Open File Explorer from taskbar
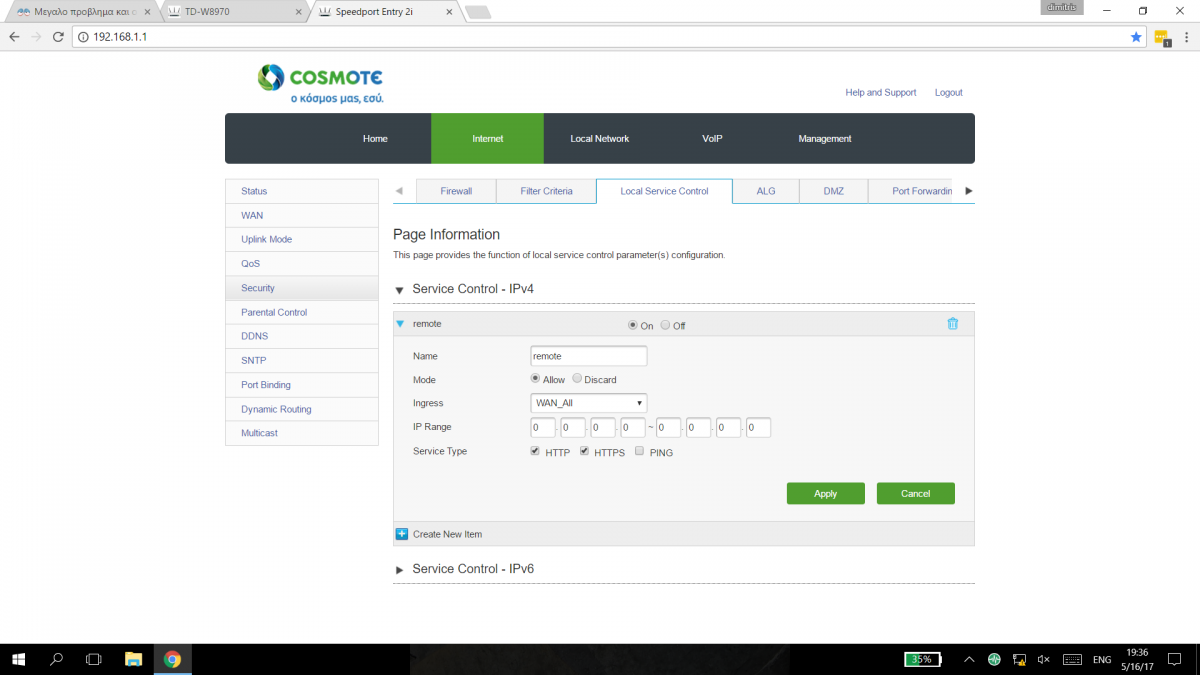Image resolution: width=1200 pixels, height=675 pixels. click(x=133, y=660)
